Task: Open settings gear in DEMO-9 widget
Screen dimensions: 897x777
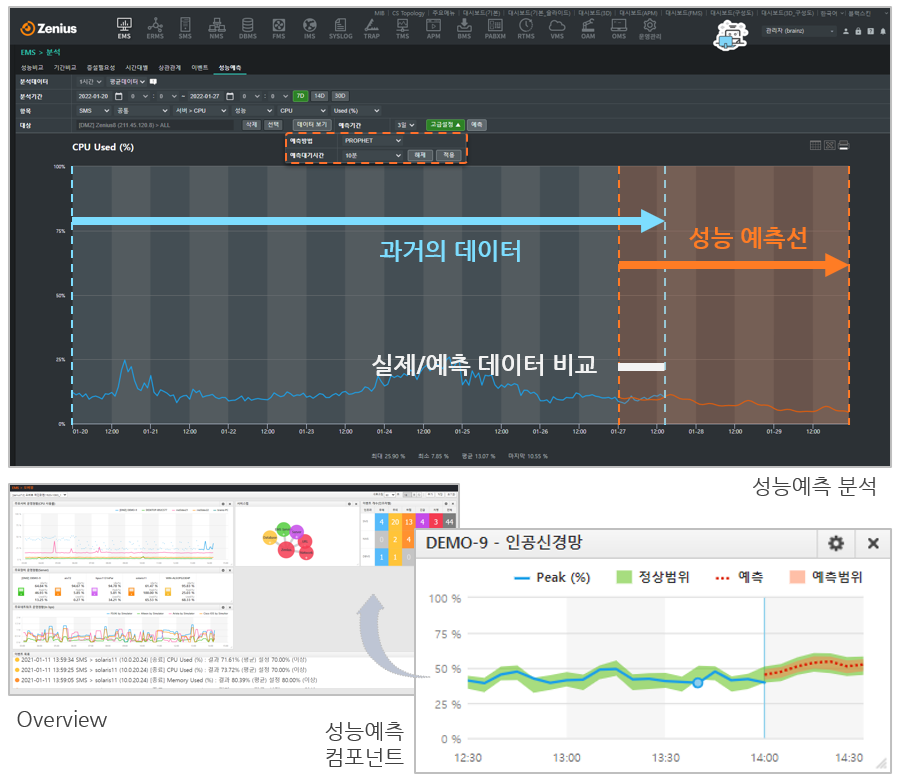Action: click(836, 543)
